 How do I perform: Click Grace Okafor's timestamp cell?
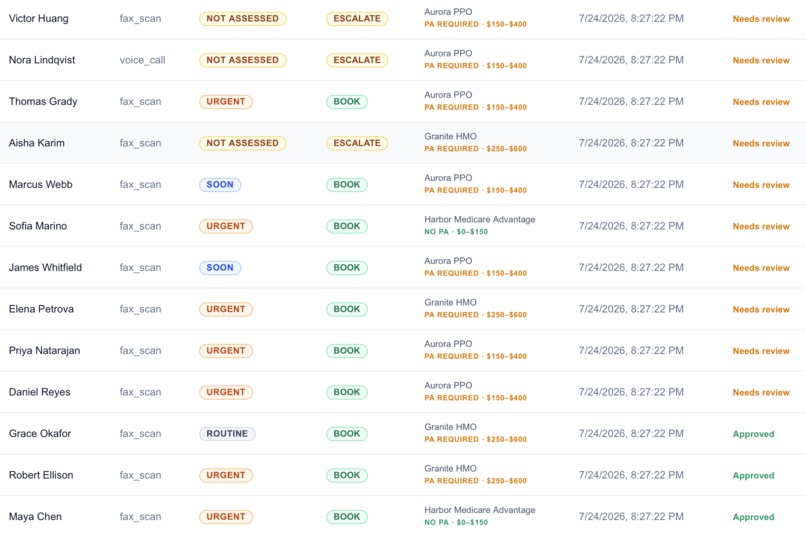[631, 433]
